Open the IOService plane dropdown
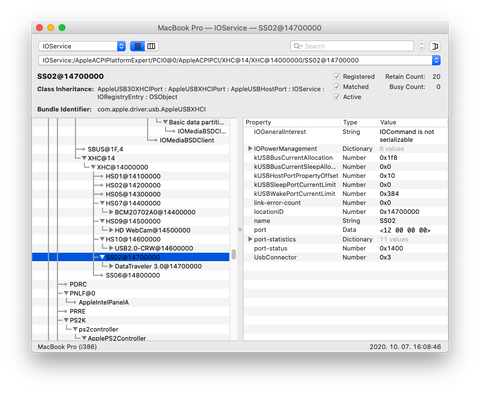 click(x=82, y=46)
